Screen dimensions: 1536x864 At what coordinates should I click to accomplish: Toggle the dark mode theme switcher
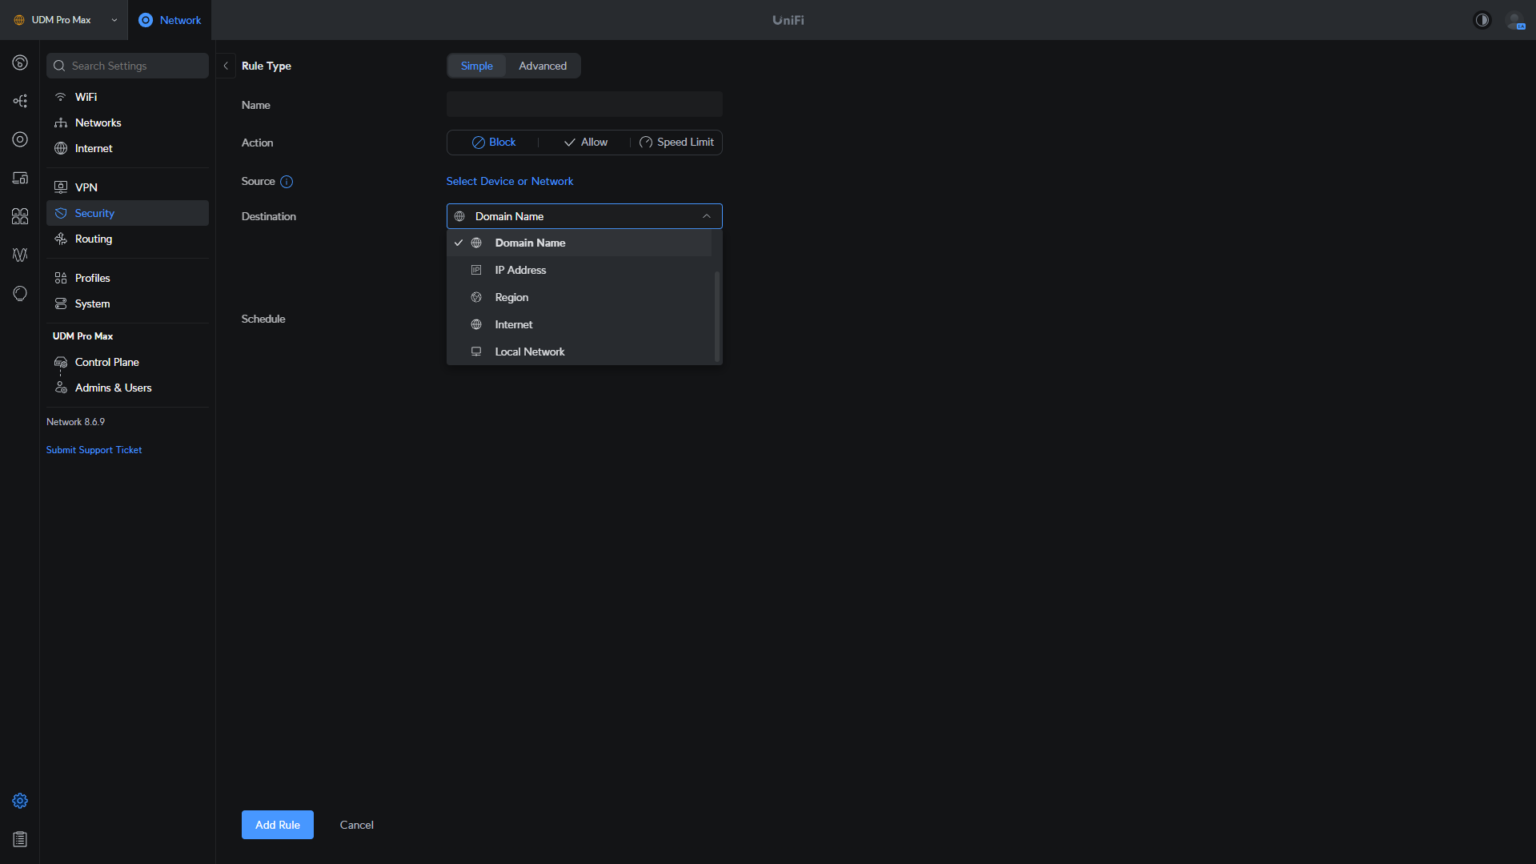[1481, 19]
